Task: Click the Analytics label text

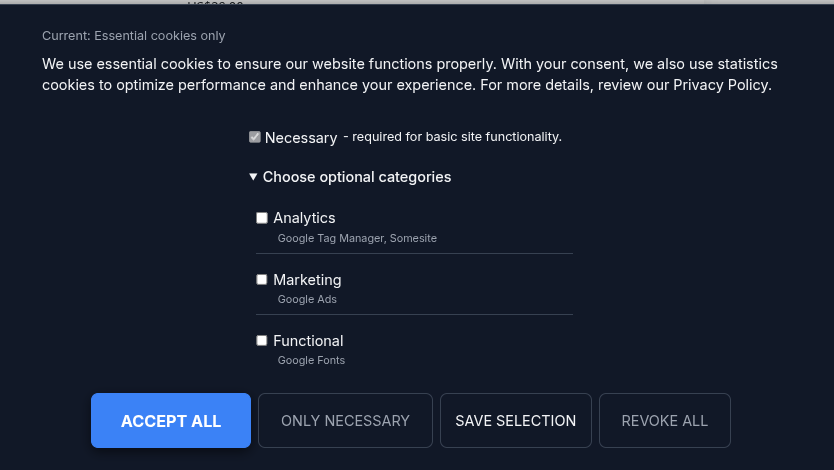Action: point(304,218)
